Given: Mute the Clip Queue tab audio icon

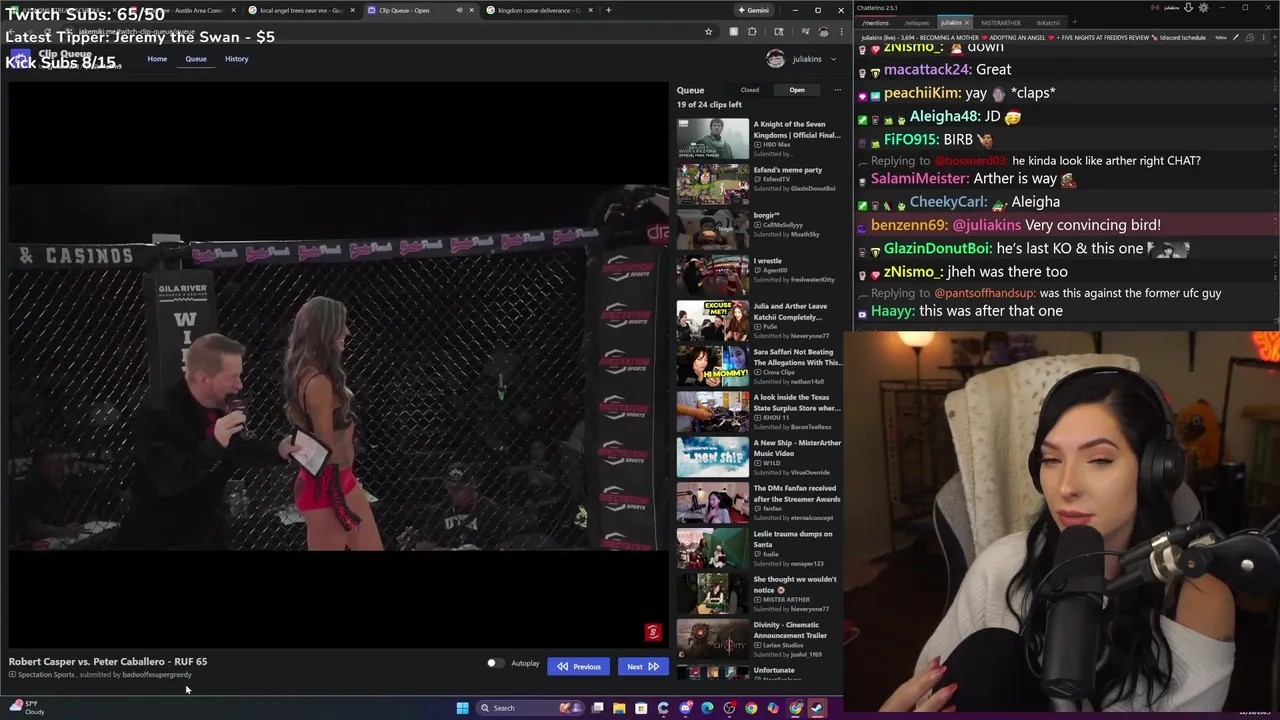Looking at the screenshot, I should (x=460, y=10).
